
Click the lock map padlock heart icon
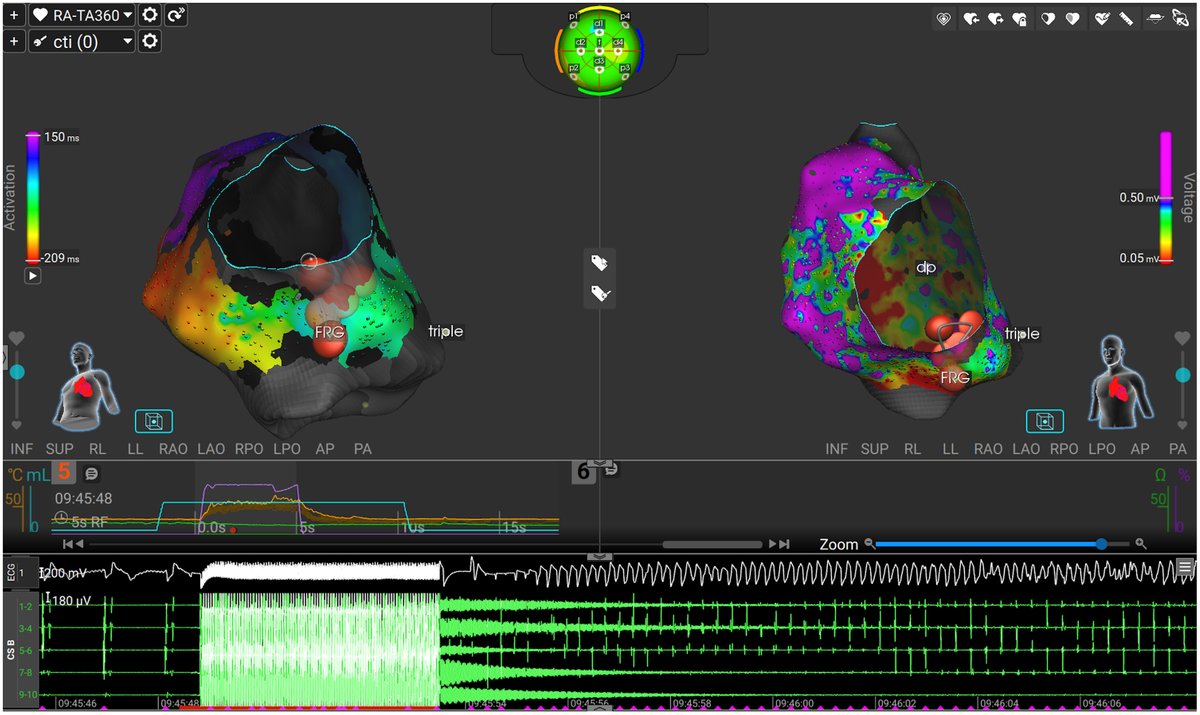point(1019,18)
